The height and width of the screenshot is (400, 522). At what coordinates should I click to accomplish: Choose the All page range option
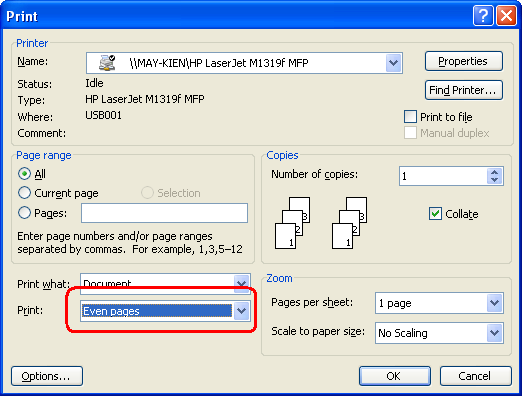pyautogui.click(x=24, y=174)
